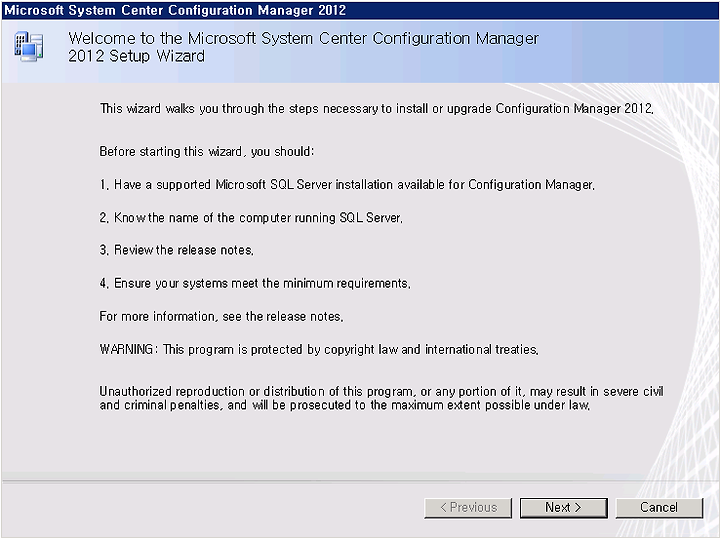Click step 3 'Review the release notes'
720x538 pixels.
tap(176, 250)
